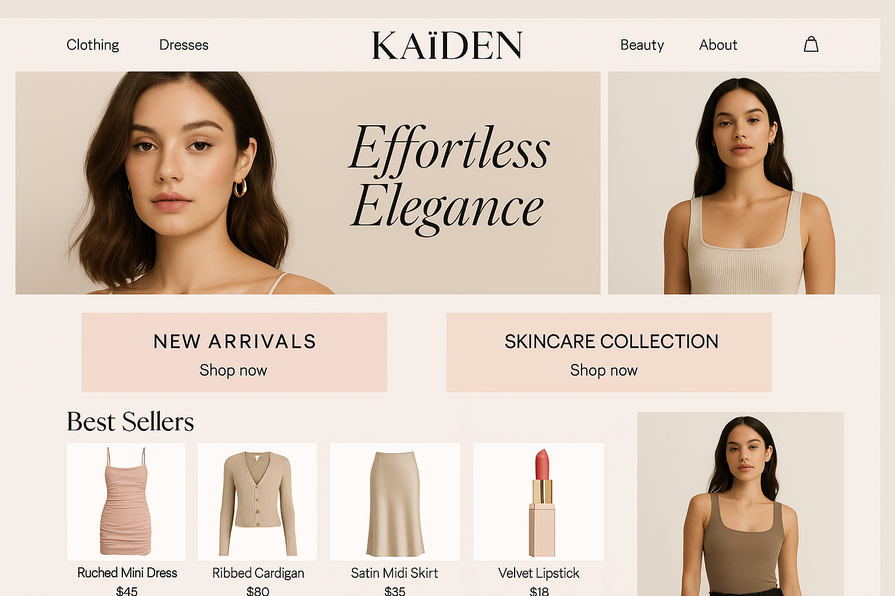This screenshot has width=895, height=596.
Task: Select the Ruched Mini Dress thumbnail
Action: [x=126, y=501]
